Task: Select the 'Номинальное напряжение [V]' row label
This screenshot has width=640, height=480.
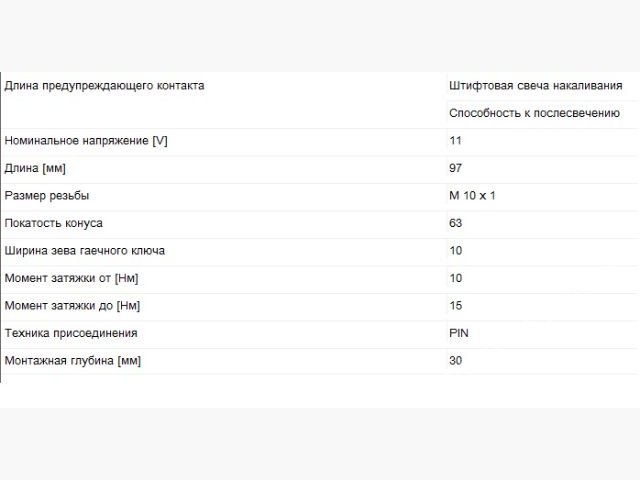Action: click(x=86, y=141)
